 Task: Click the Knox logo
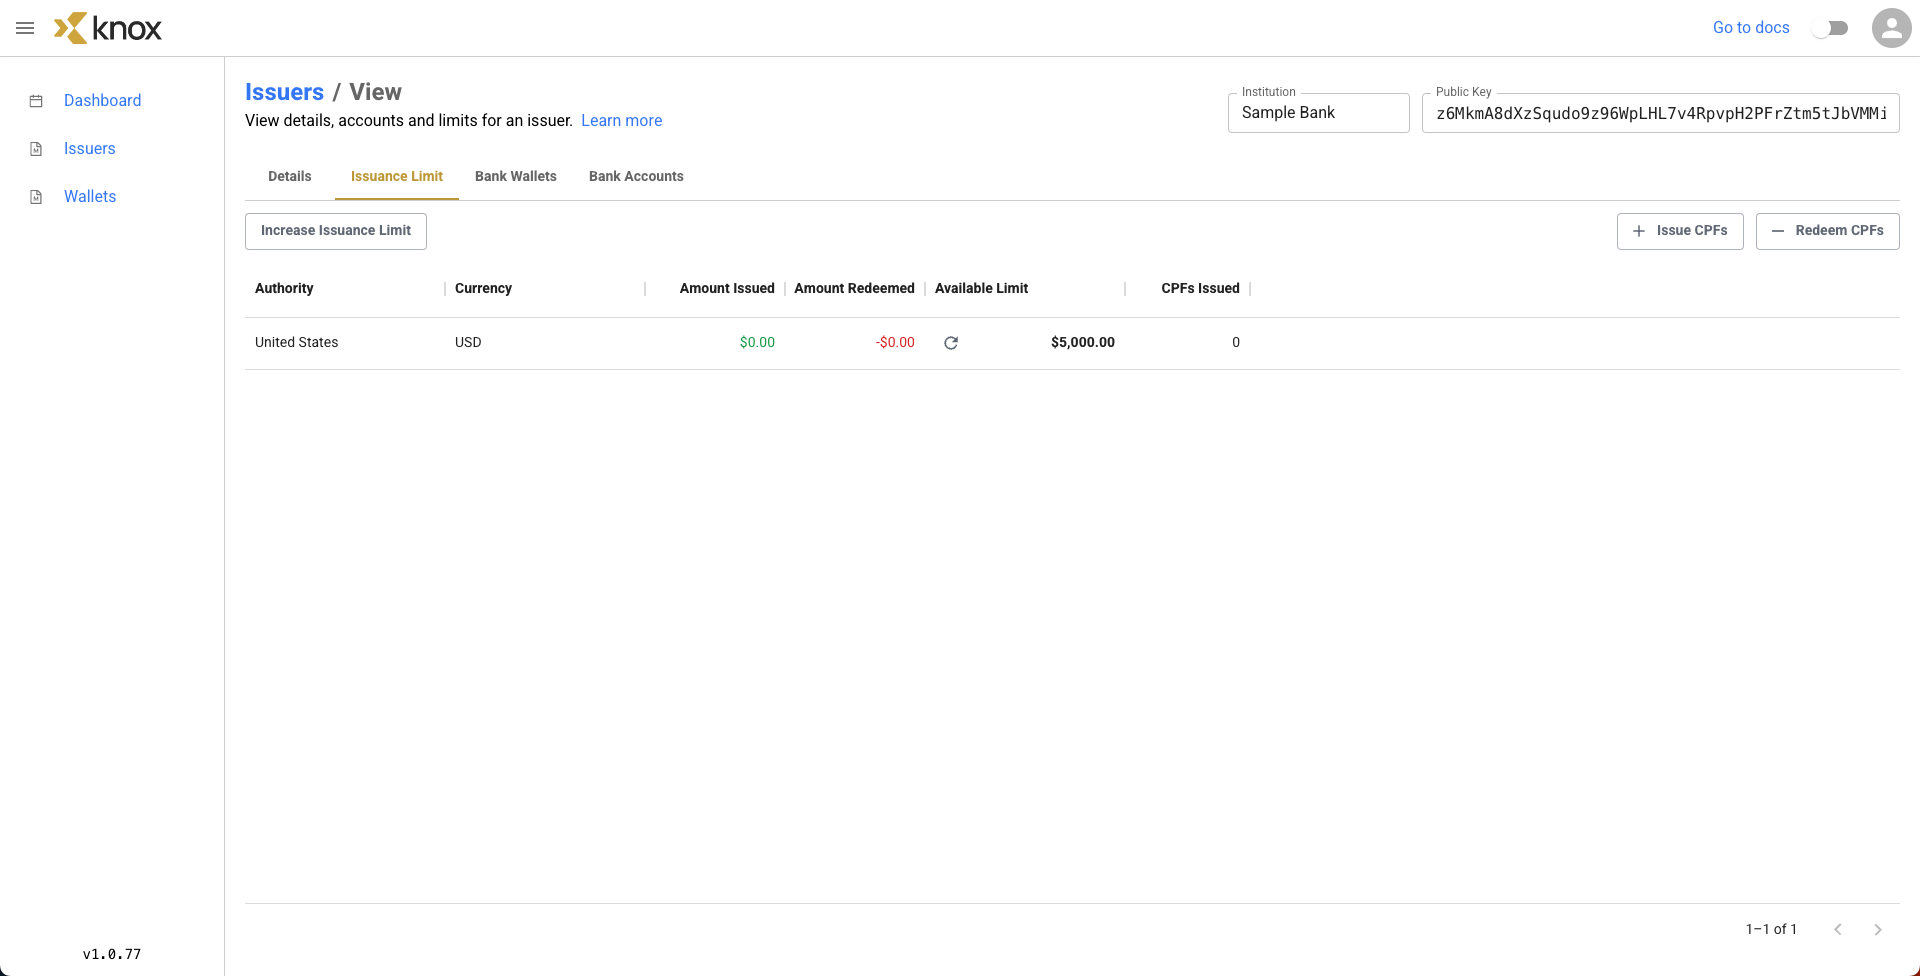[108, 28]
